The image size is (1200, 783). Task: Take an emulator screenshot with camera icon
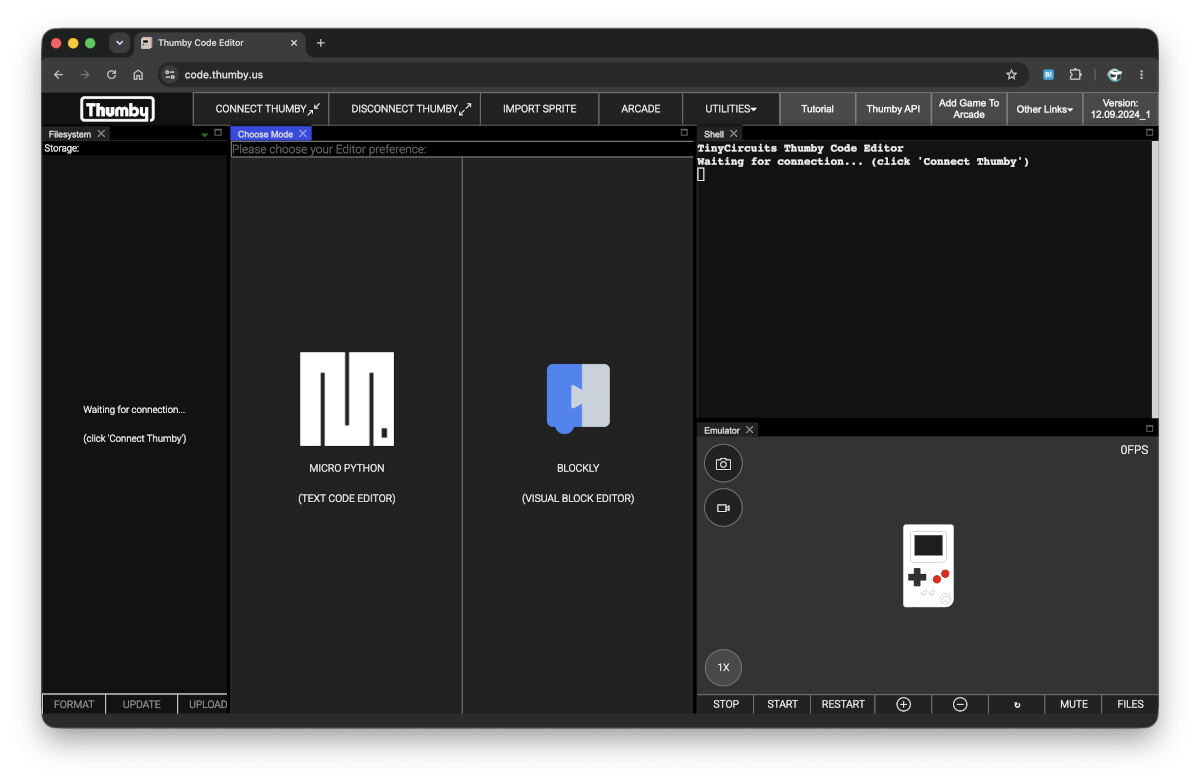[723, 464]
